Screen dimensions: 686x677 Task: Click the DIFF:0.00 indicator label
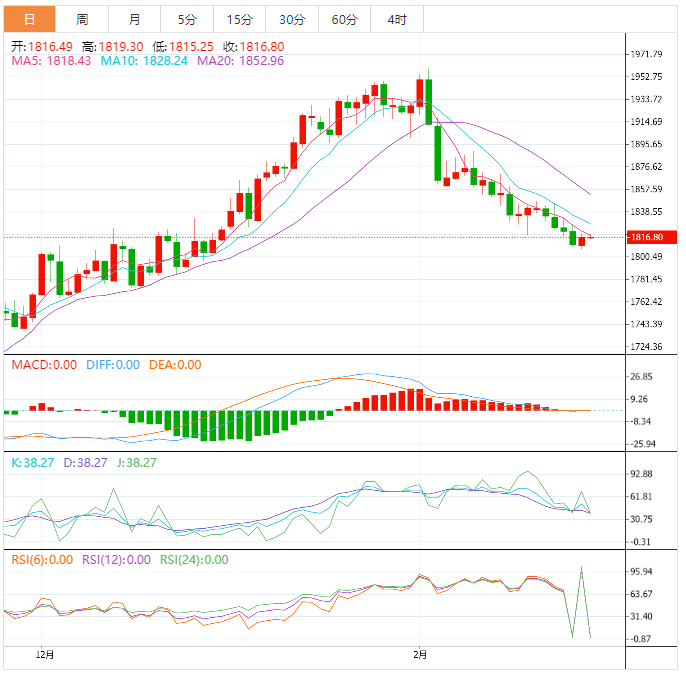tap(113, 365)
